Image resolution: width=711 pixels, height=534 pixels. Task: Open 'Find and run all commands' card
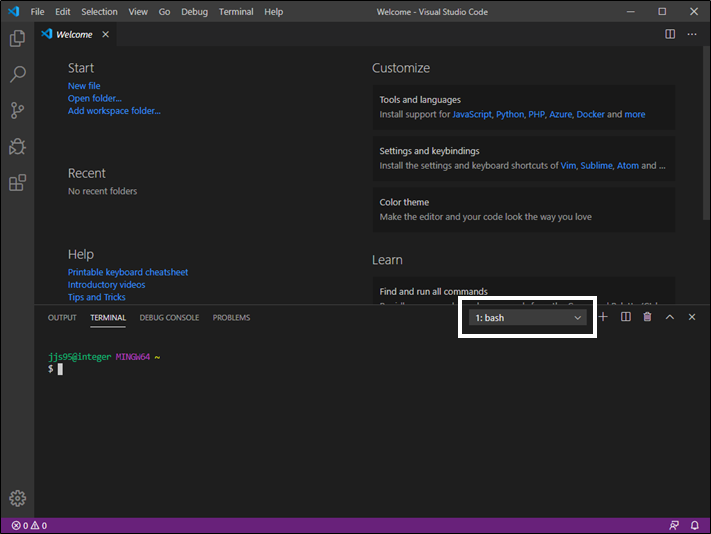pyautogui.click(x=524, y=291)
